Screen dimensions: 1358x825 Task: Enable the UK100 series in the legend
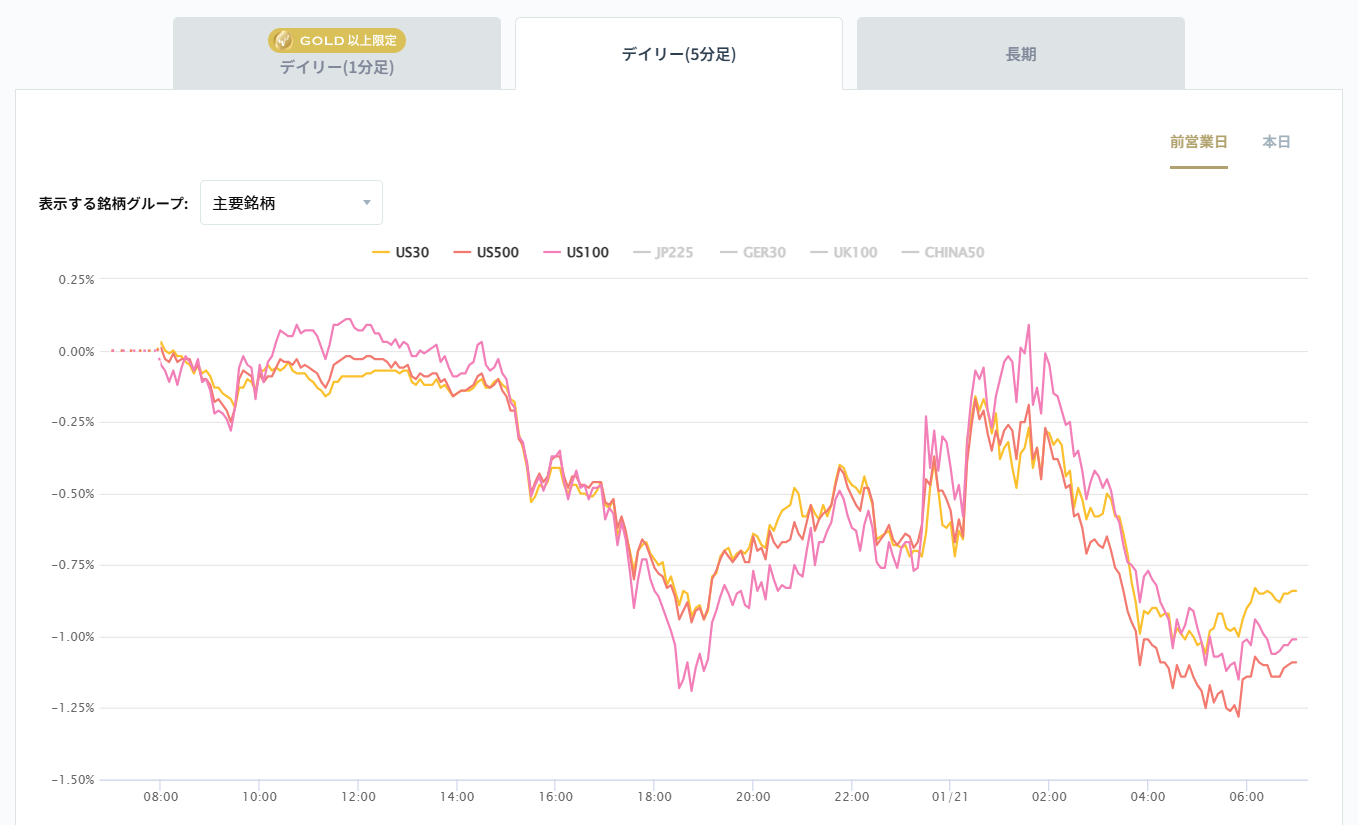845,252
